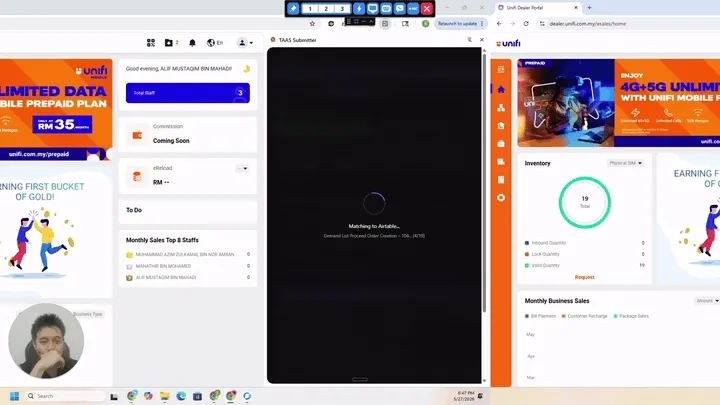The image size is (720, 405).
Task: Click the taskbar Search box
Action: 65,396
